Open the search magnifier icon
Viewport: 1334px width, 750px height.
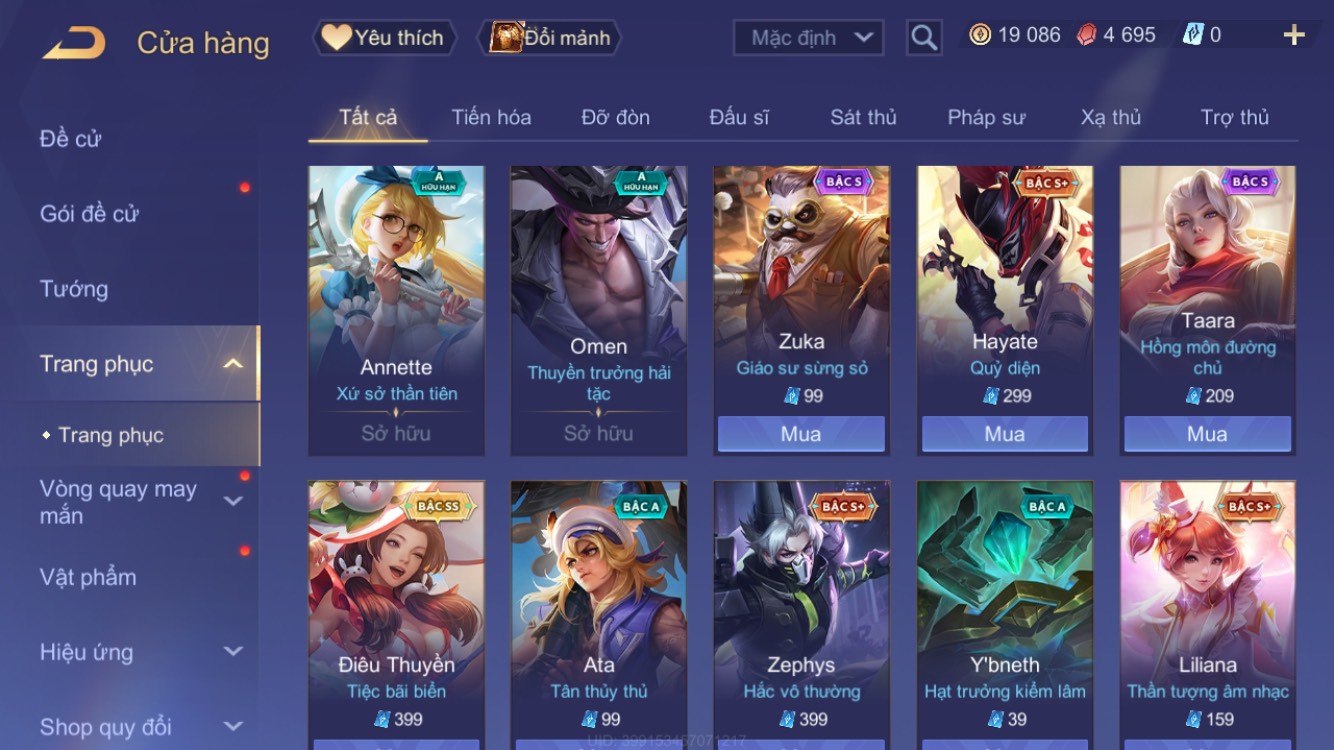pos(924,38)
